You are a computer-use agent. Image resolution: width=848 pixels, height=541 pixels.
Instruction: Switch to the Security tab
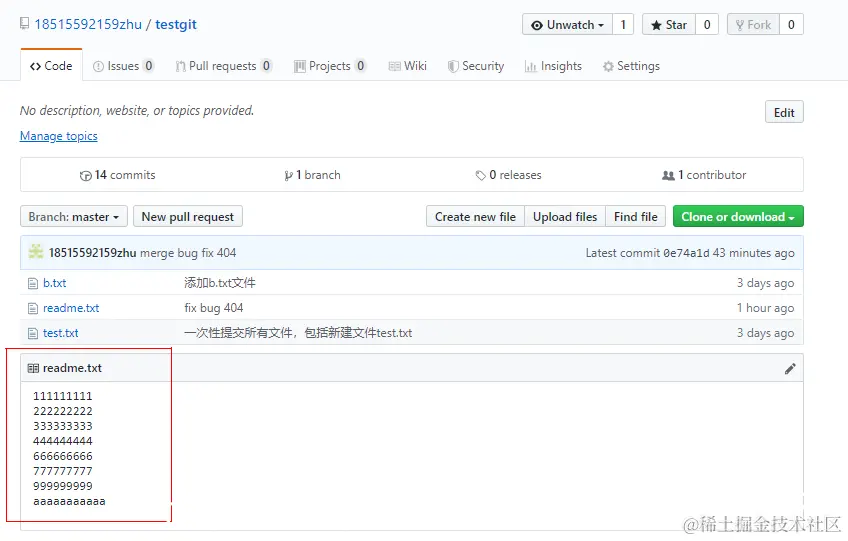[x=476, y=66]
